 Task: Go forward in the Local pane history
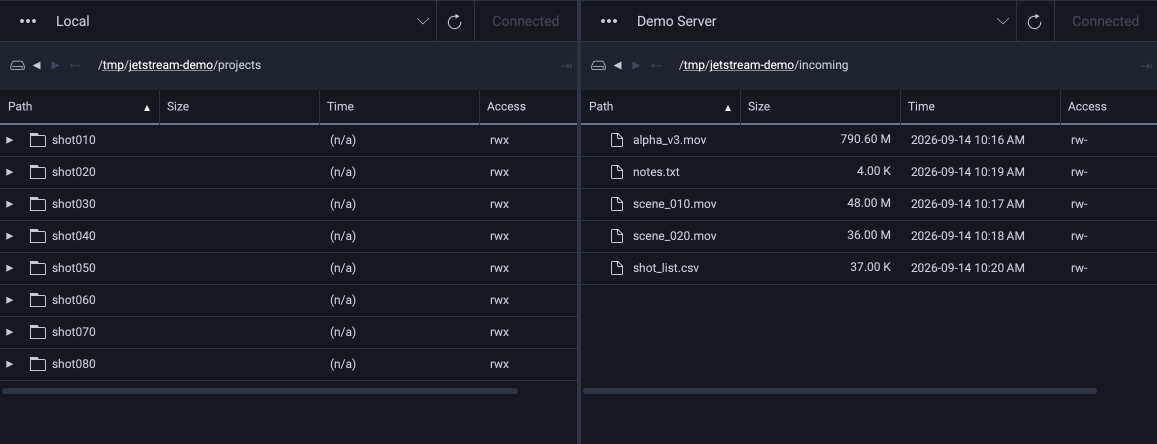coord(55,66)
